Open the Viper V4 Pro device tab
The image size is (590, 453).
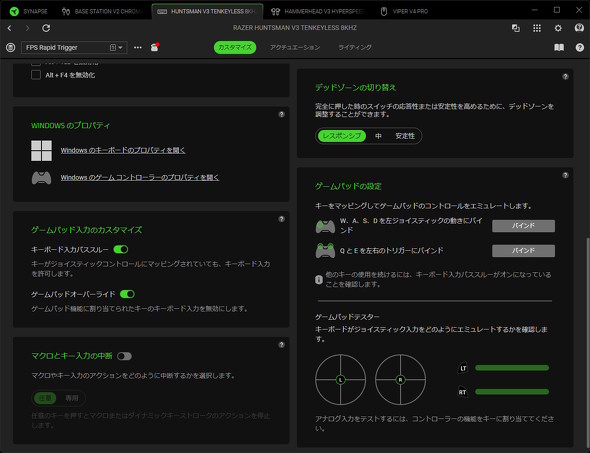click(x=404, y=11)
